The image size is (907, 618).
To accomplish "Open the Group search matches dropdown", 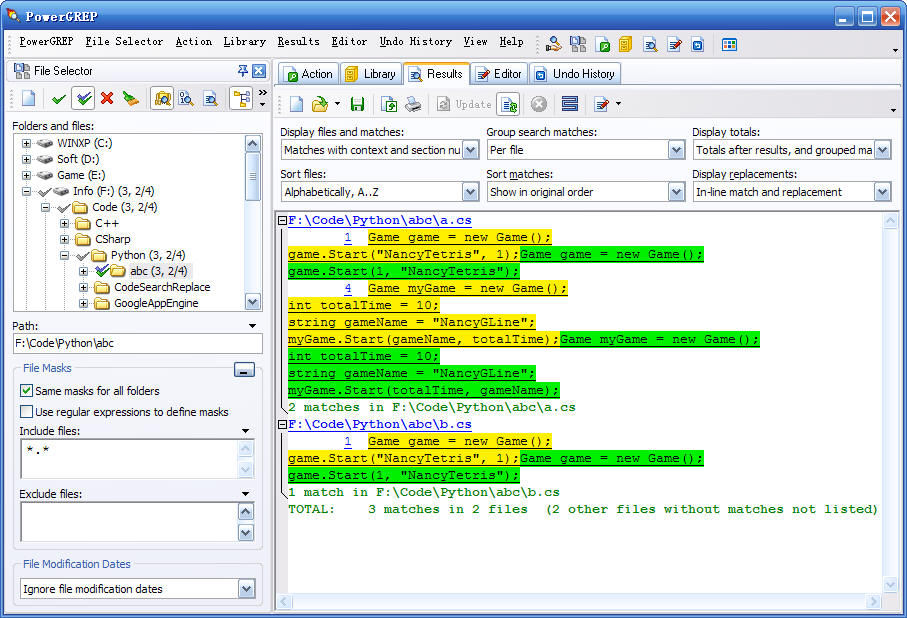I will tap(676, 150).
